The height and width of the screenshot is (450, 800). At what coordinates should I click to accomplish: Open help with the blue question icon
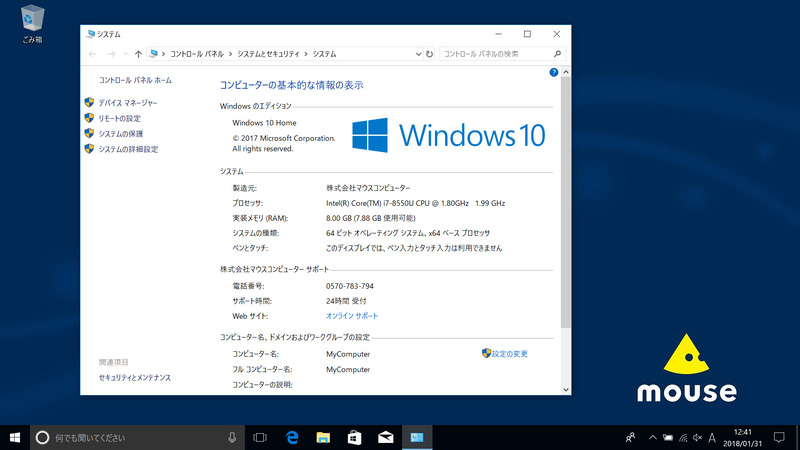(554, 72)
